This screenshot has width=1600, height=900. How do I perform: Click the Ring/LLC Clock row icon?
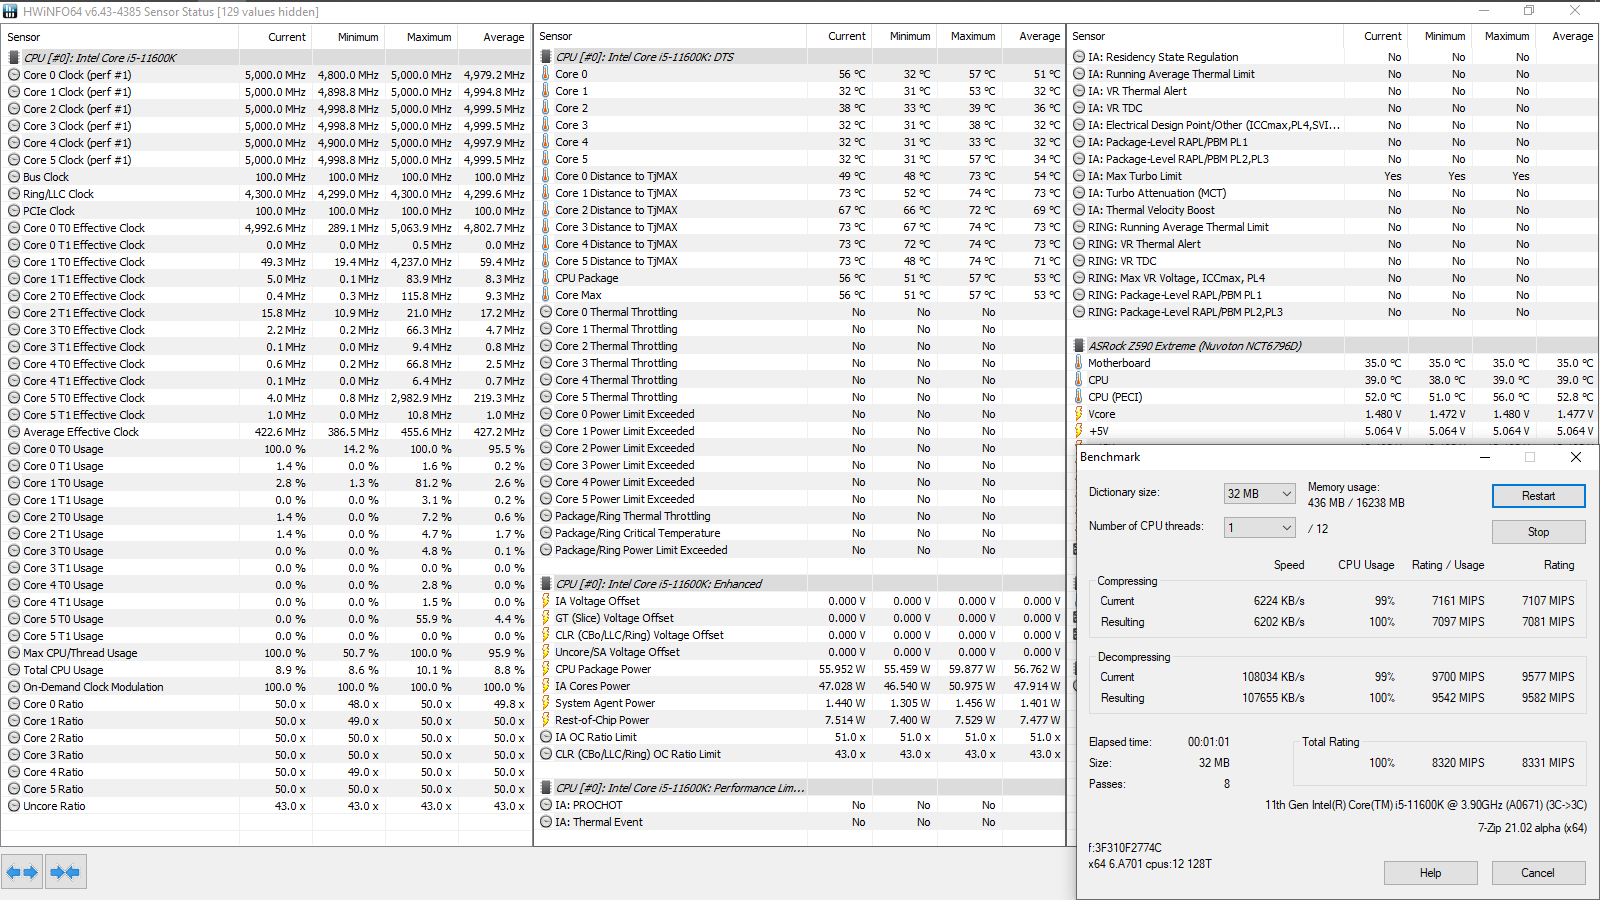(14, 194)
